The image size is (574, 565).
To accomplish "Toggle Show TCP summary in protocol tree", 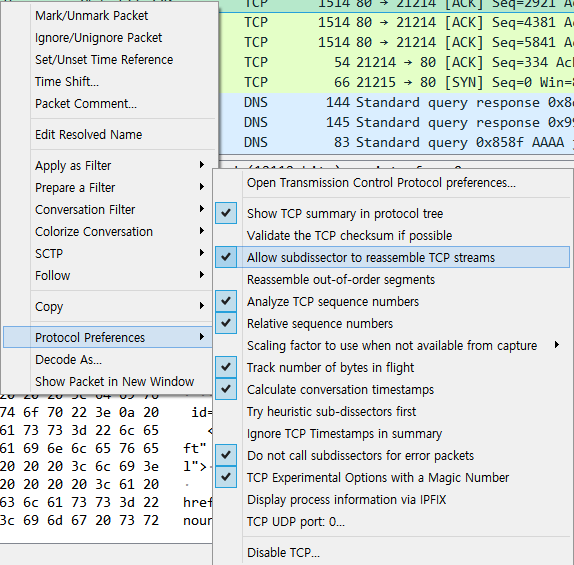I will click(x=392, y=213).
